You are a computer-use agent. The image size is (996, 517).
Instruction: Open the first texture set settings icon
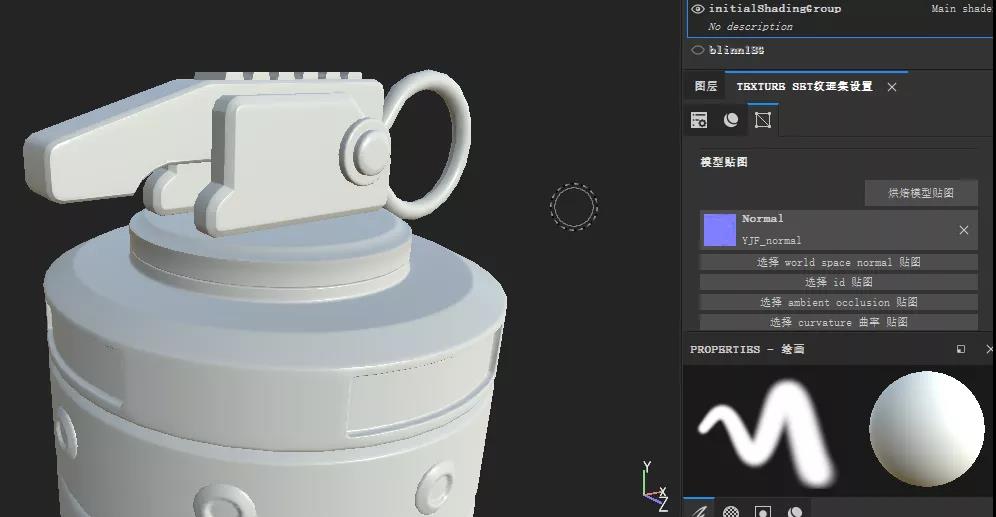tap(699, 120)
